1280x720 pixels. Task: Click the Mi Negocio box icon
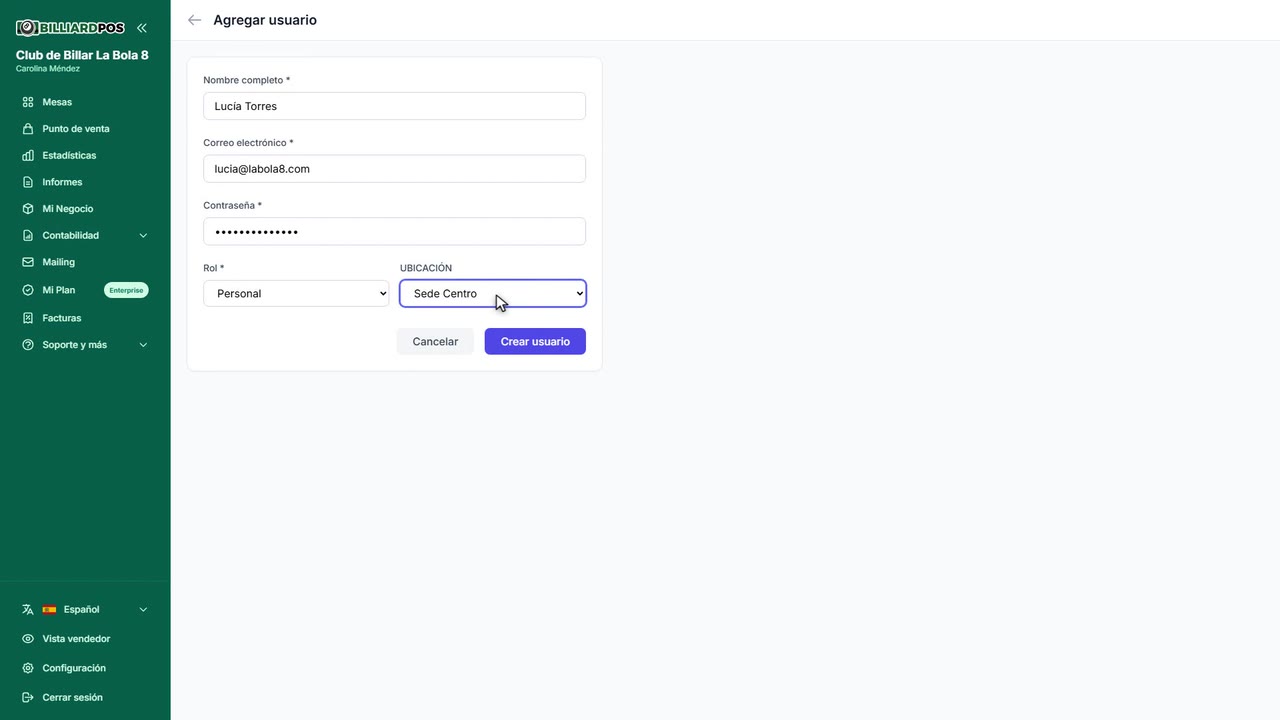[x=28, y=209]
